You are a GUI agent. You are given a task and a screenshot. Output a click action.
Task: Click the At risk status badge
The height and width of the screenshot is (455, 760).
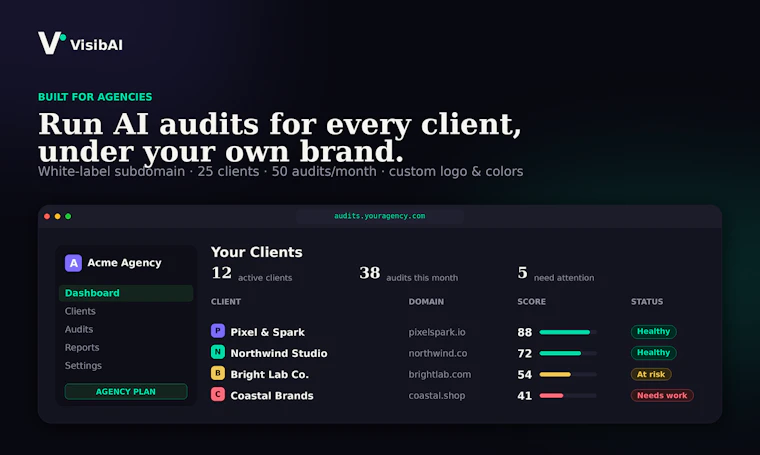651,374
